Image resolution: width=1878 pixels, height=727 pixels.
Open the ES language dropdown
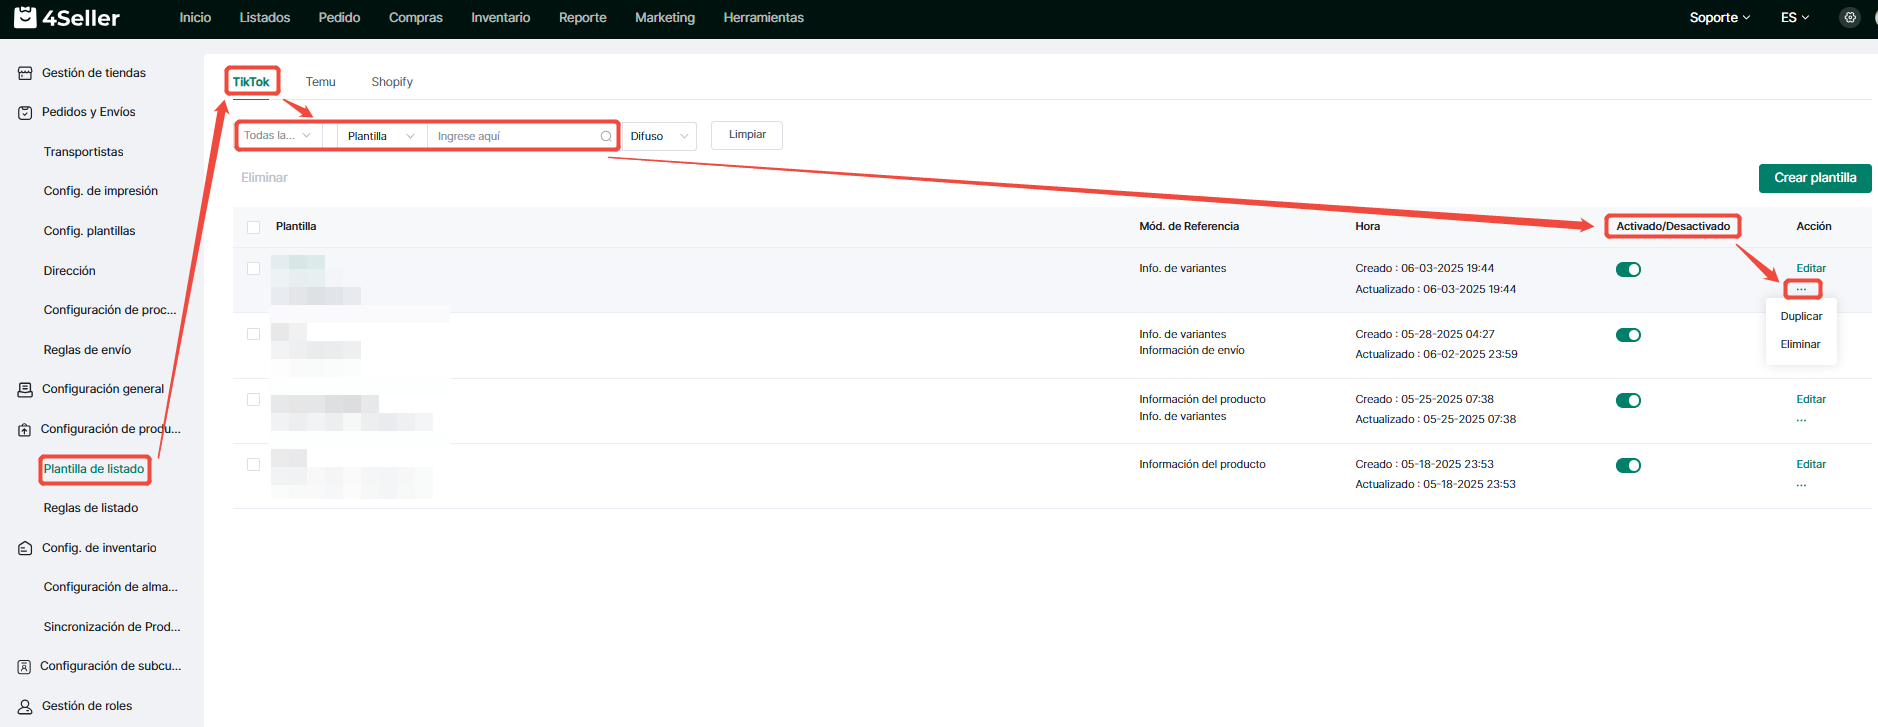click(1795, 17)
